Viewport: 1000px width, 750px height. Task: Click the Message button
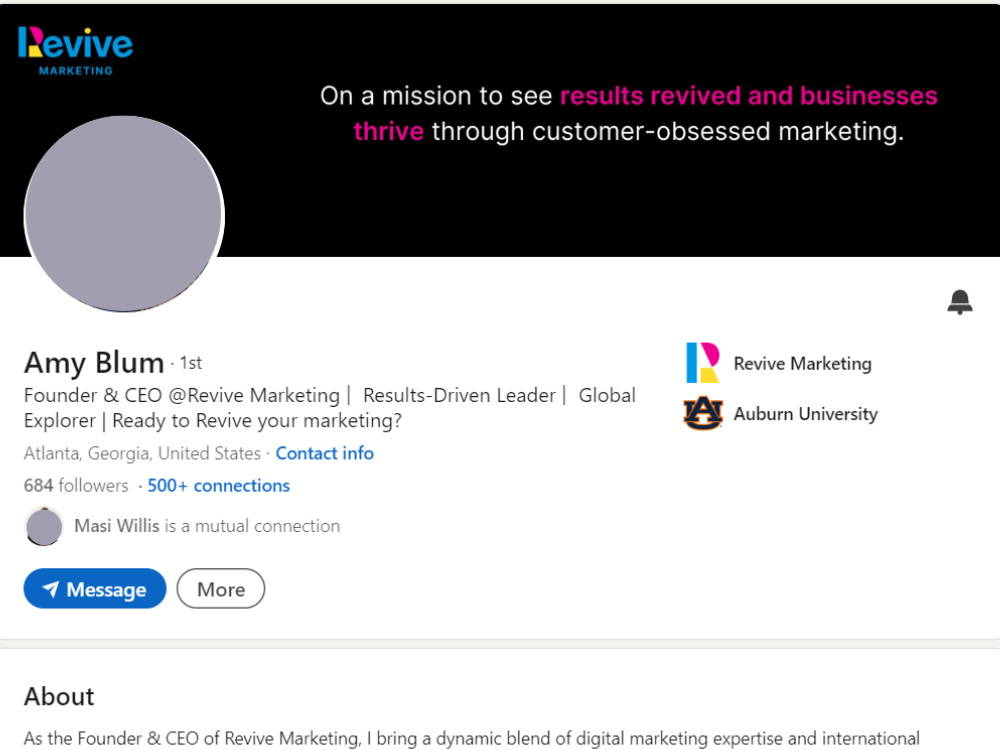(95, 589)
